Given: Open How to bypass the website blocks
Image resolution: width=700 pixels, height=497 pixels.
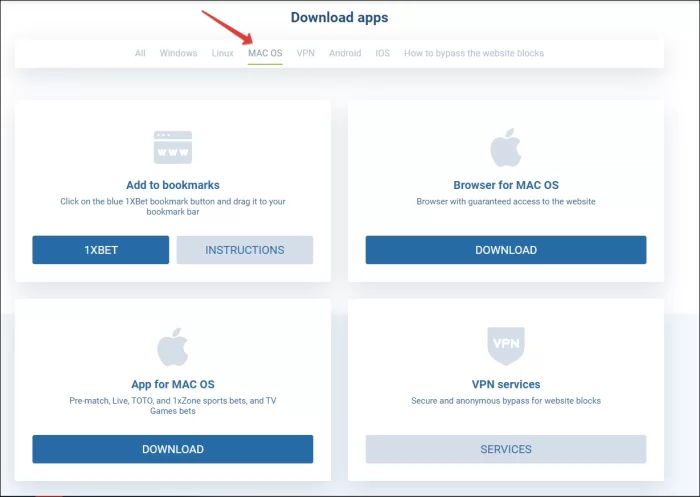Looking at the screenshot, I should [474, 53].
